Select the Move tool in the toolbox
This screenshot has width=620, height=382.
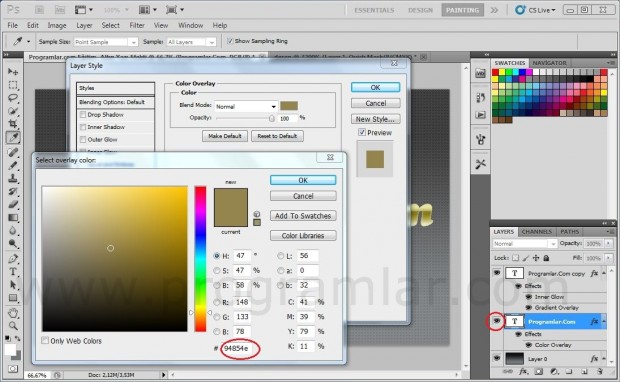(13, 72)
